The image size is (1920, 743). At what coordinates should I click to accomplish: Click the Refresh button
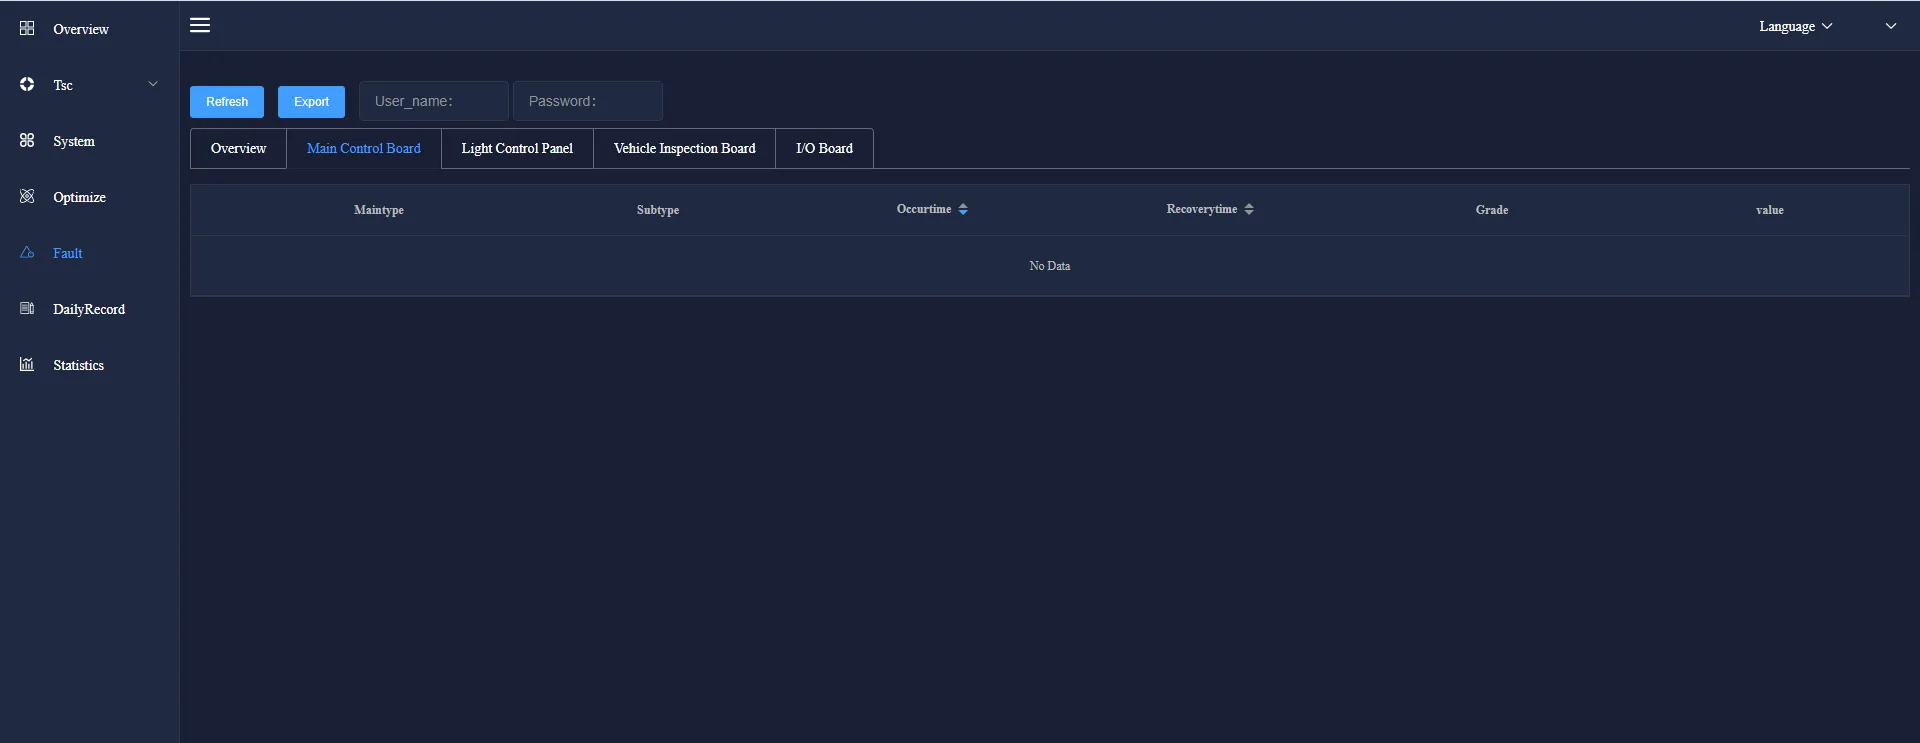tap(227, 101)
